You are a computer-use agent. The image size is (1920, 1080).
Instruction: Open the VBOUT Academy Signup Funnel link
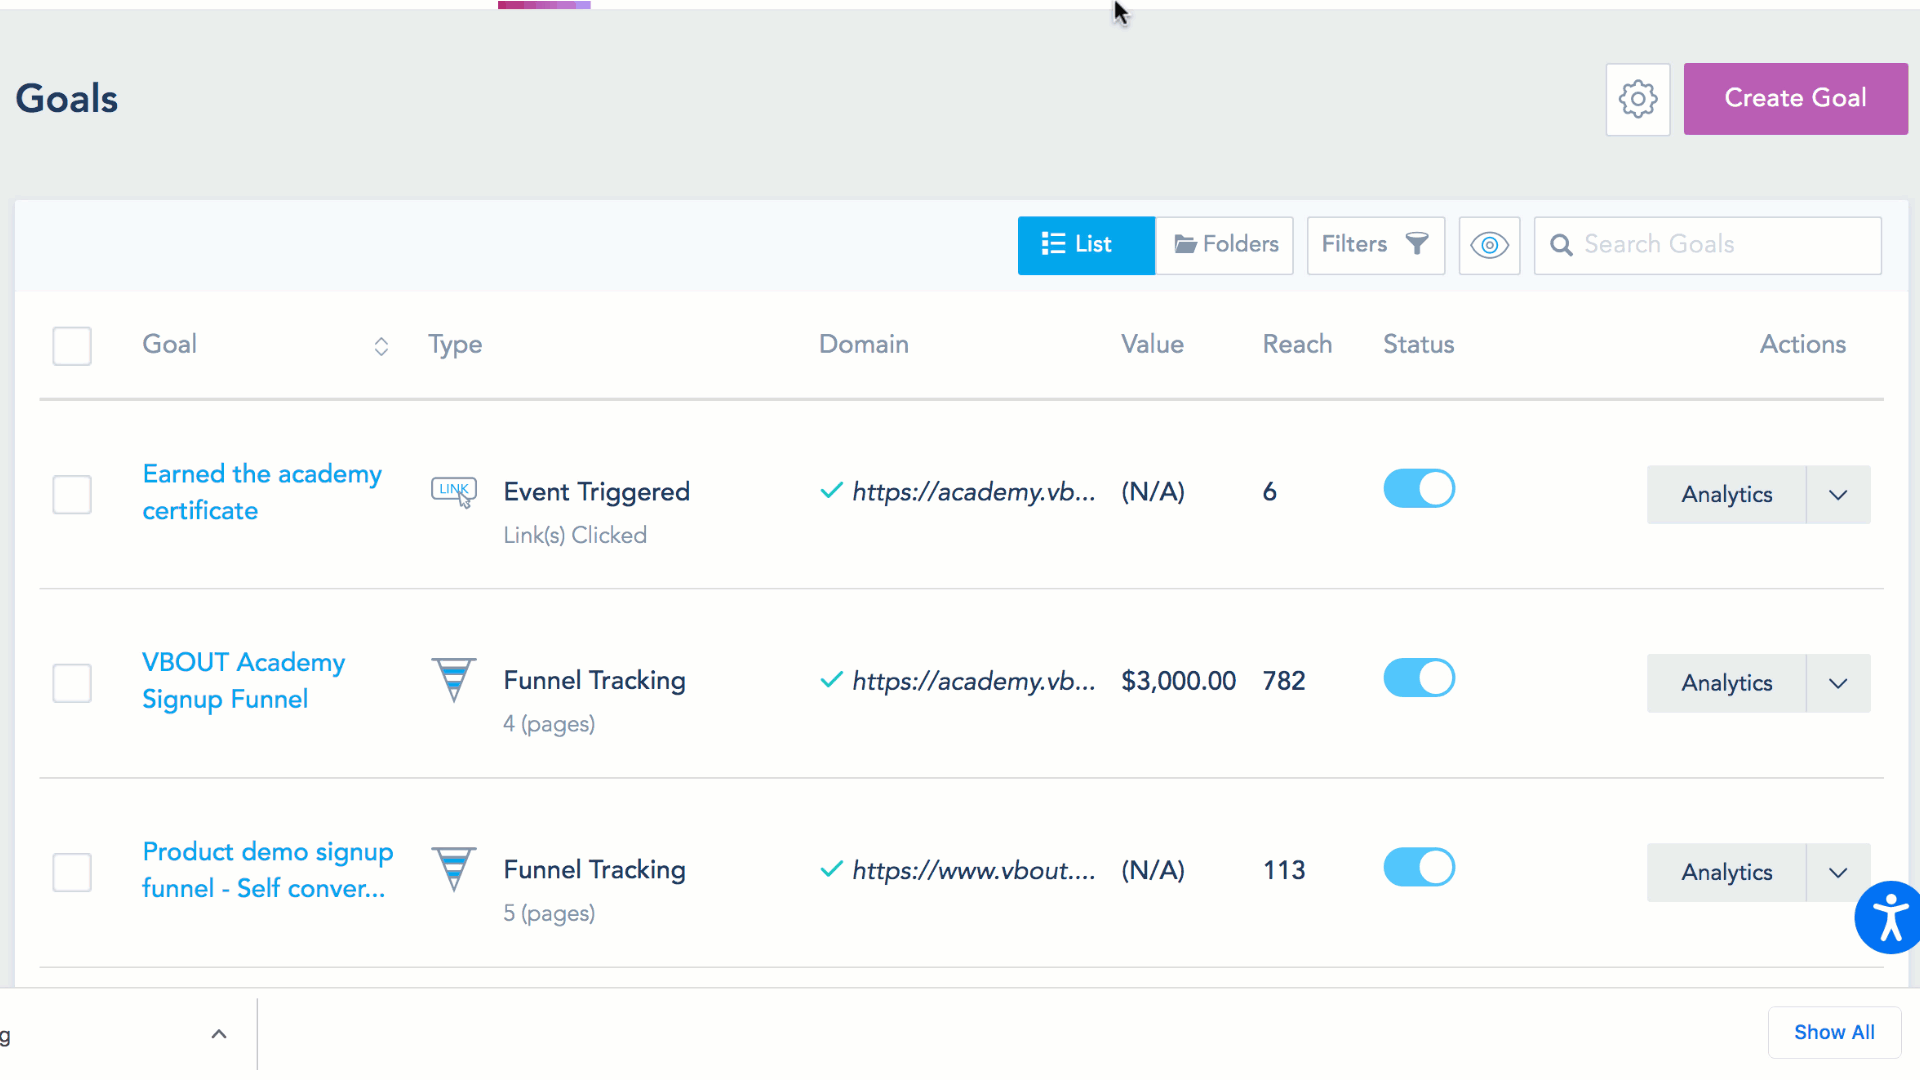[x=243, y=680]
